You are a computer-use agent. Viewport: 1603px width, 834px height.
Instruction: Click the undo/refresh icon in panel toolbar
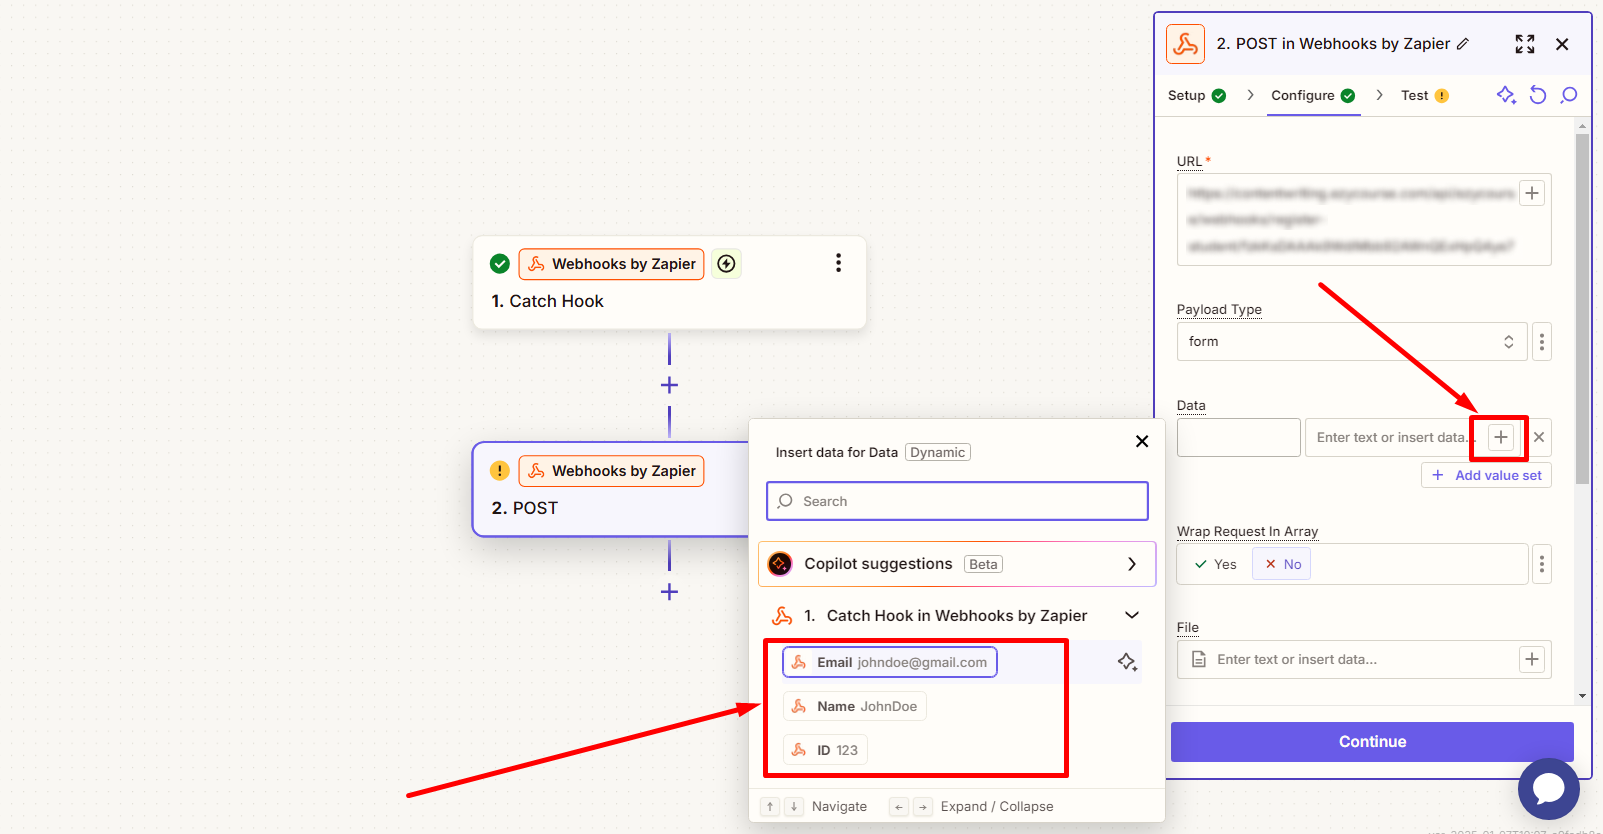[x=1538, y=95]
